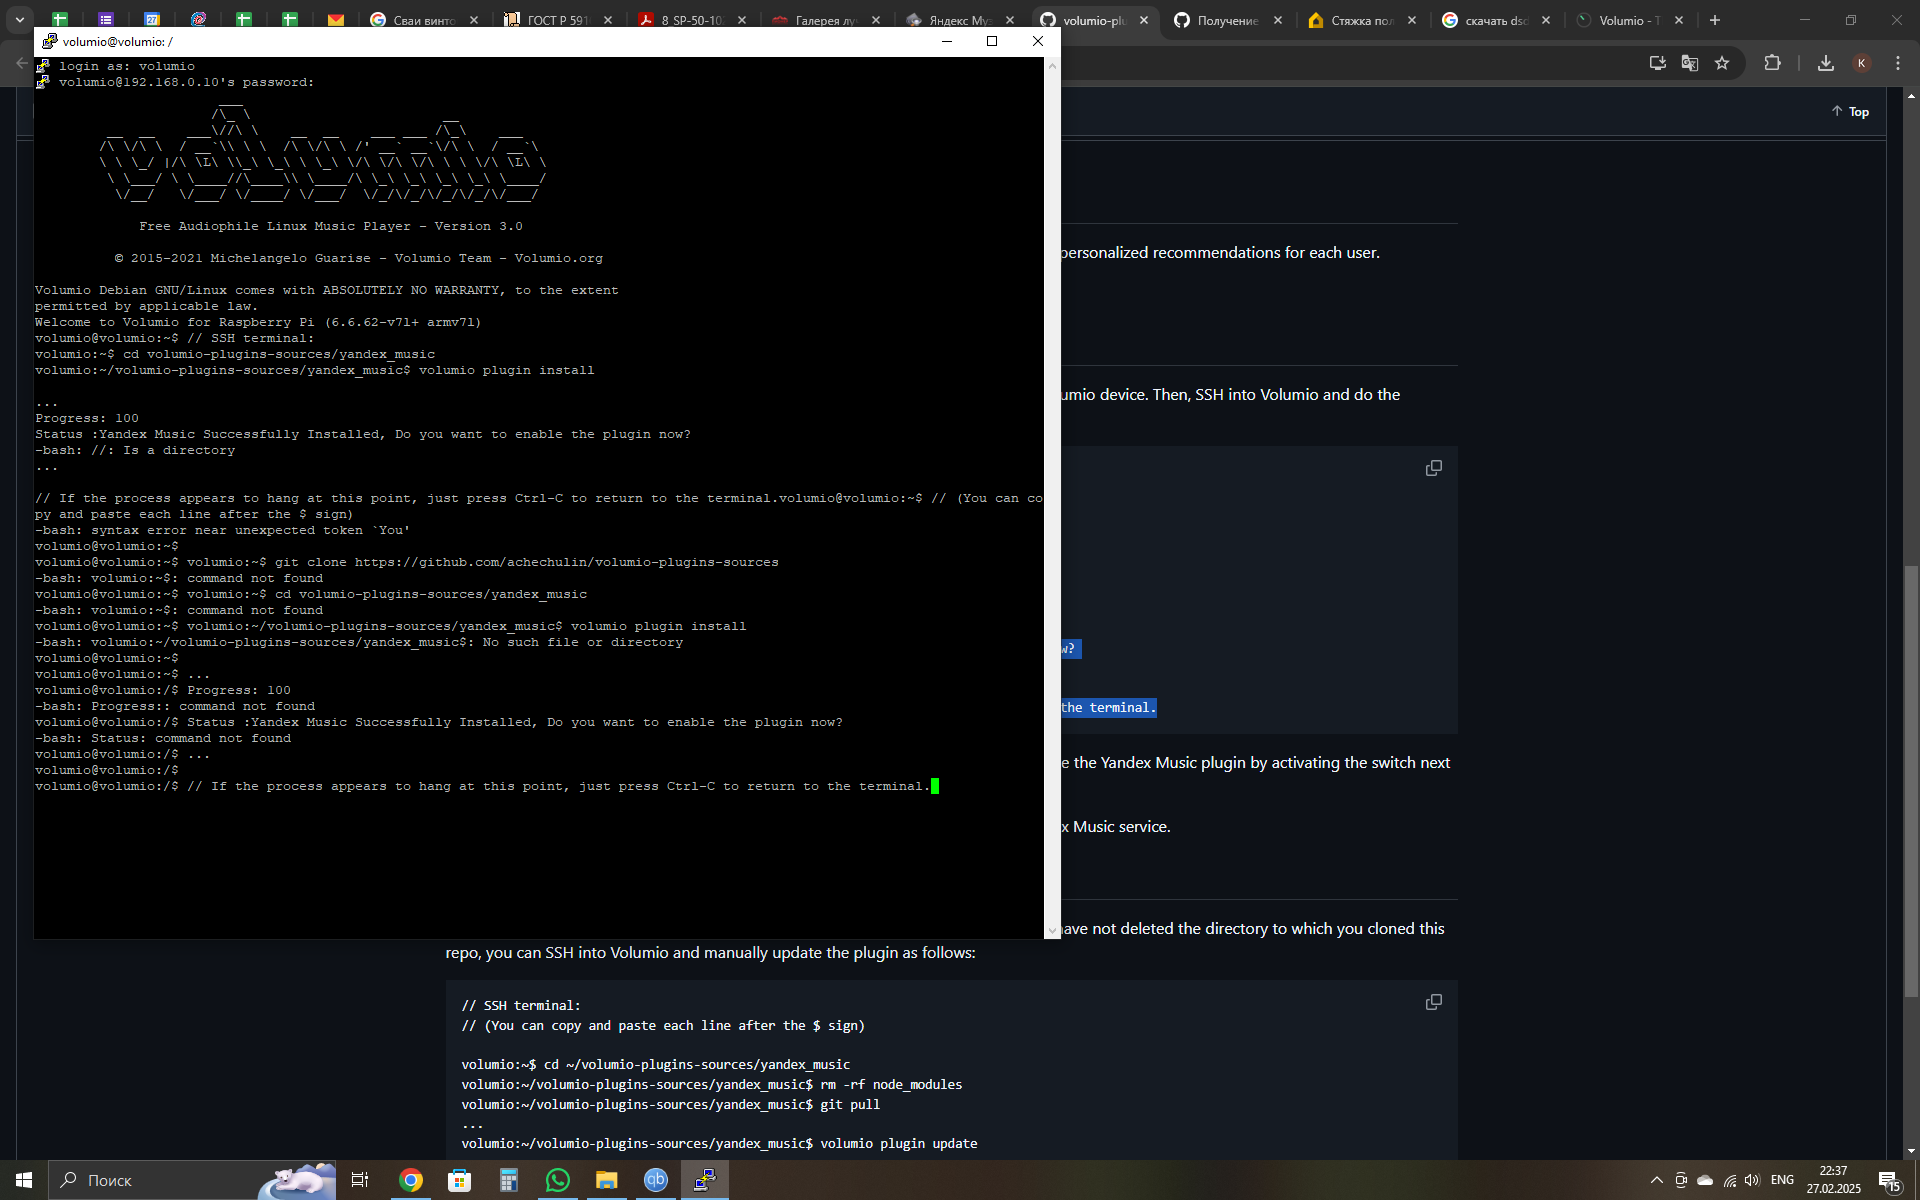Open Chrome three-dot menu
Viewport: 1920px width, 1200px height.
[x=1898, y=63]
